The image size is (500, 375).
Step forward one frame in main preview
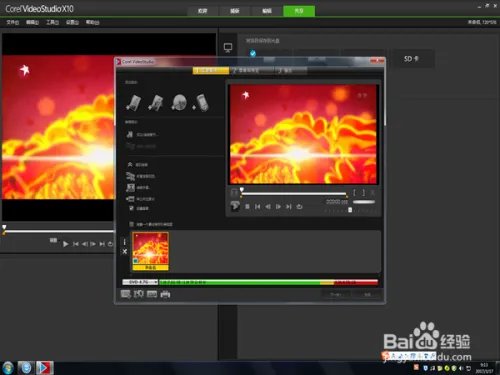click(x=93, y=244)
